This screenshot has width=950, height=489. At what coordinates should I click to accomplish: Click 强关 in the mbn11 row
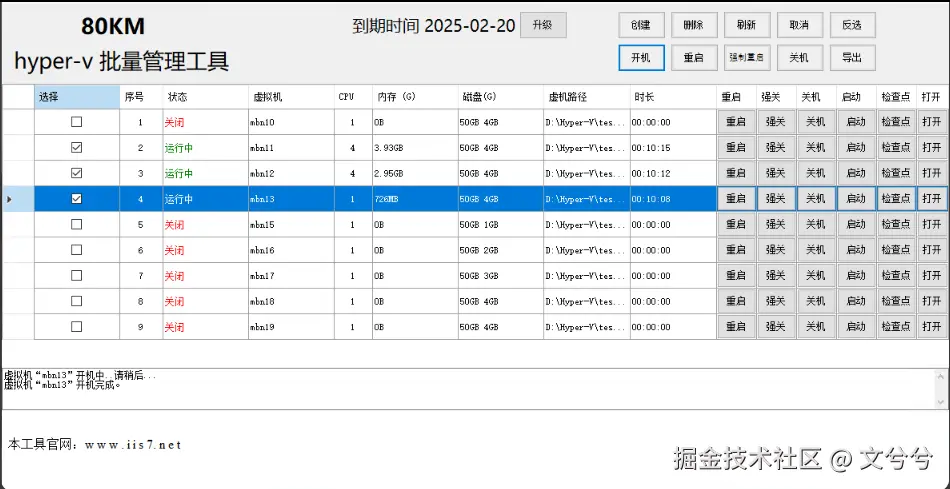776,147
